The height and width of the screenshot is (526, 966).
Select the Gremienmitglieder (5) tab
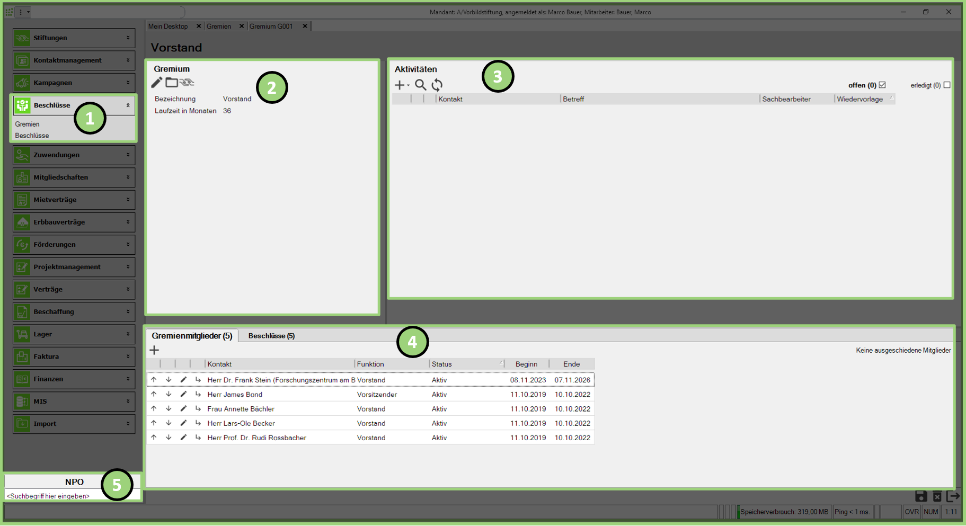coord(192,336)
